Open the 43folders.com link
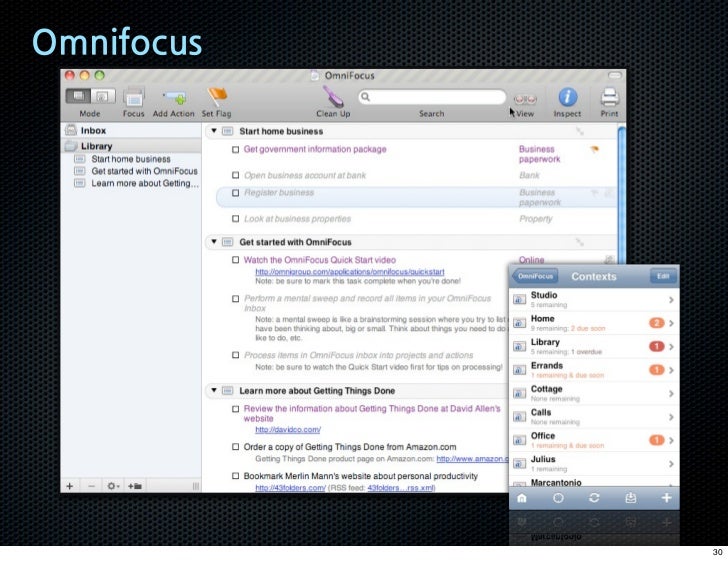The height and width of the screenshot is (561, 728). (x=290, y=488)
